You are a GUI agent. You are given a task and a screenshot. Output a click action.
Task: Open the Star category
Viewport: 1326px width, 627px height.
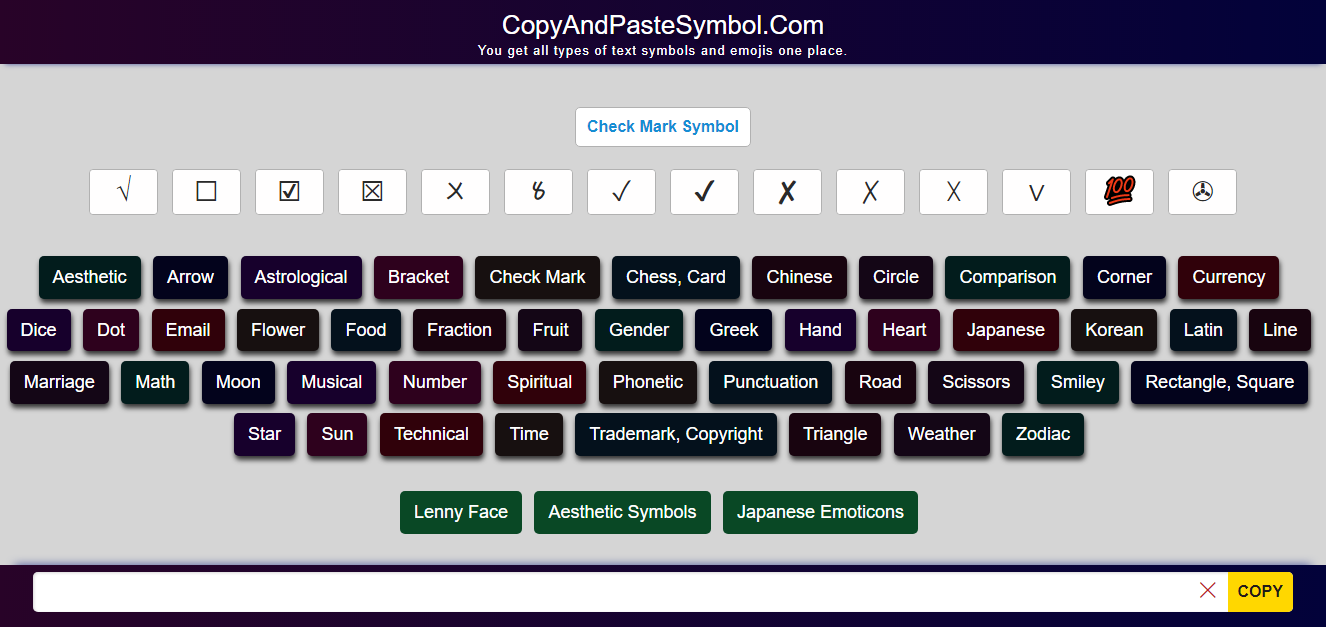(x=265, y=434)
